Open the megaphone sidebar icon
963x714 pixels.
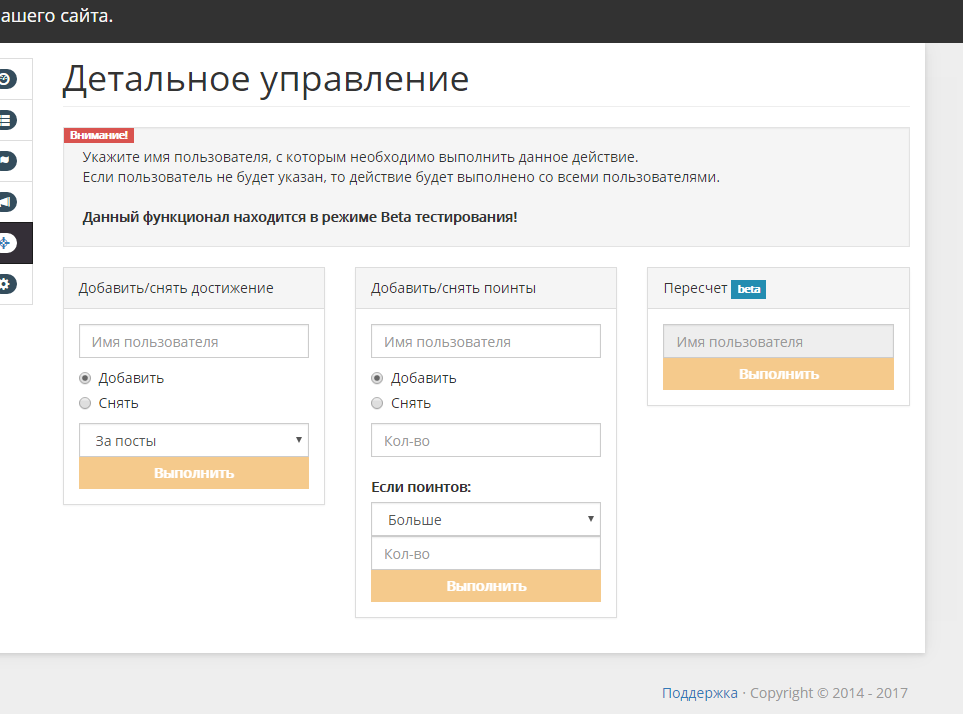pos(7,202)
